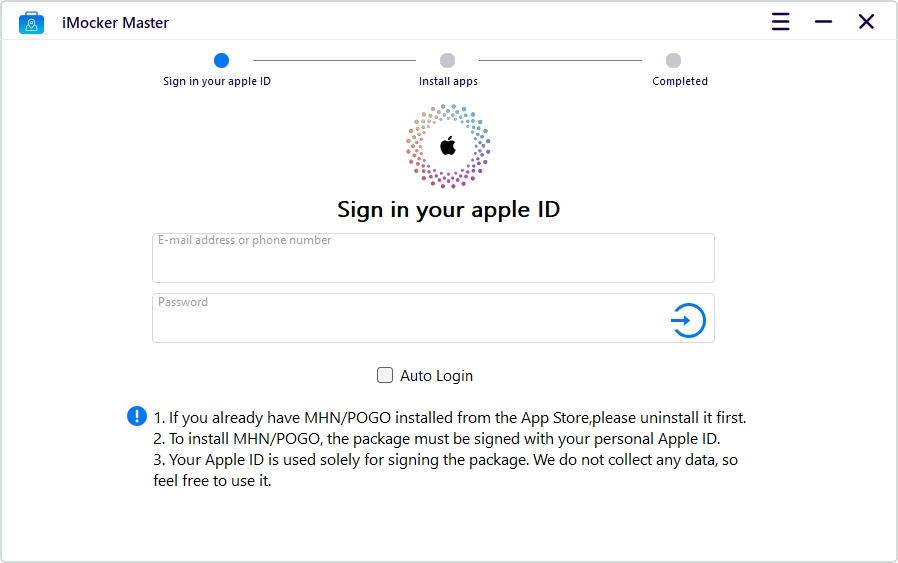
Task: Click the Apple logo icon
Action: pos(448,146)
